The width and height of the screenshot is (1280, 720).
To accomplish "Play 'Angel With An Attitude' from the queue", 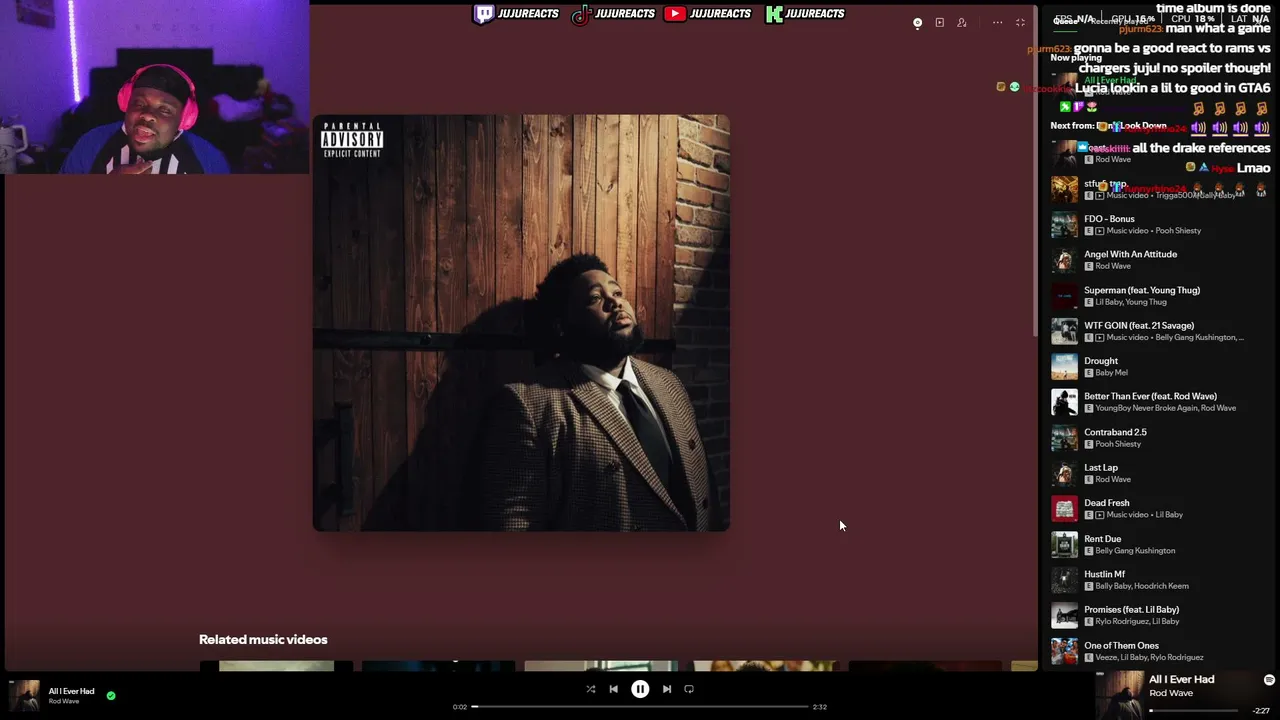I will tap(1160, 260).
